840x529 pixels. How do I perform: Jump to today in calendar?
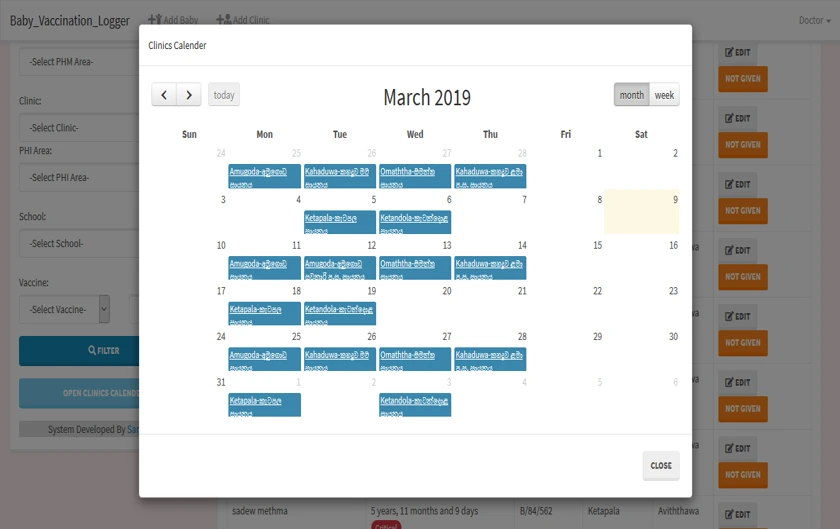tap(224, 95)
